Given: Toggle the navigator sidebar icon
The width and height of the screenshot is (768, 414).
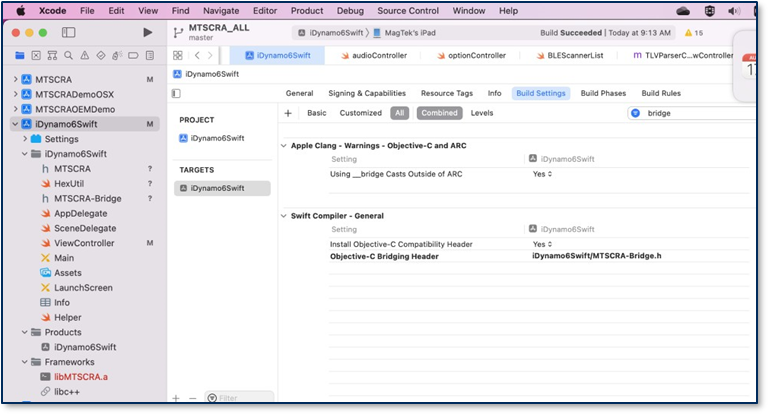Looking at the screenshot, I should coord(69,32).
